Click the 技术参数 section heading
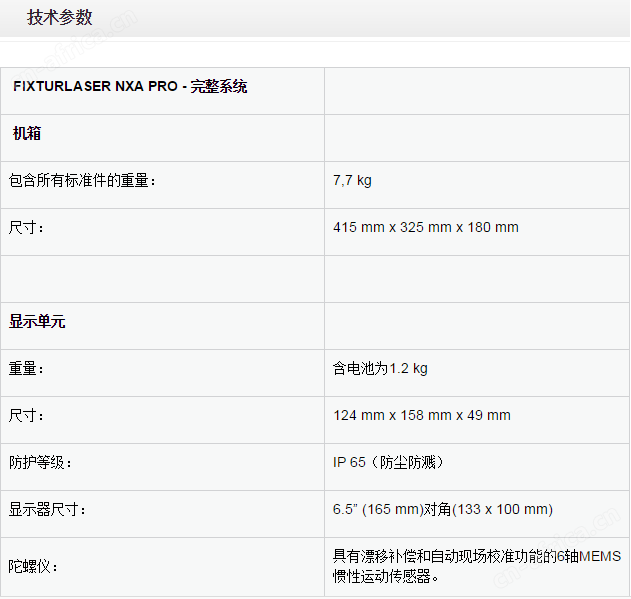 click(x=60, y=18)
